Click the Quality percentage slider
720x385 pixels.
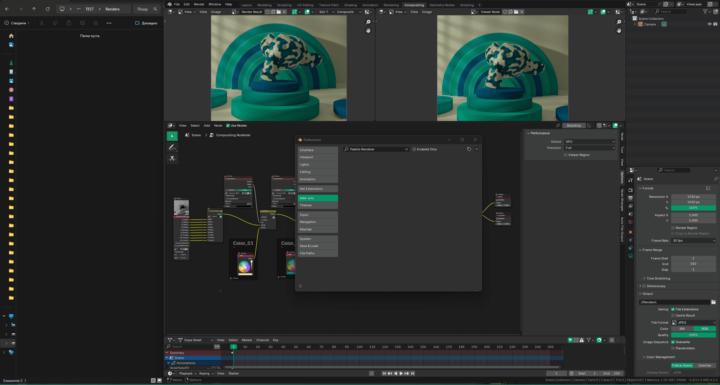(x=693, y=335)
